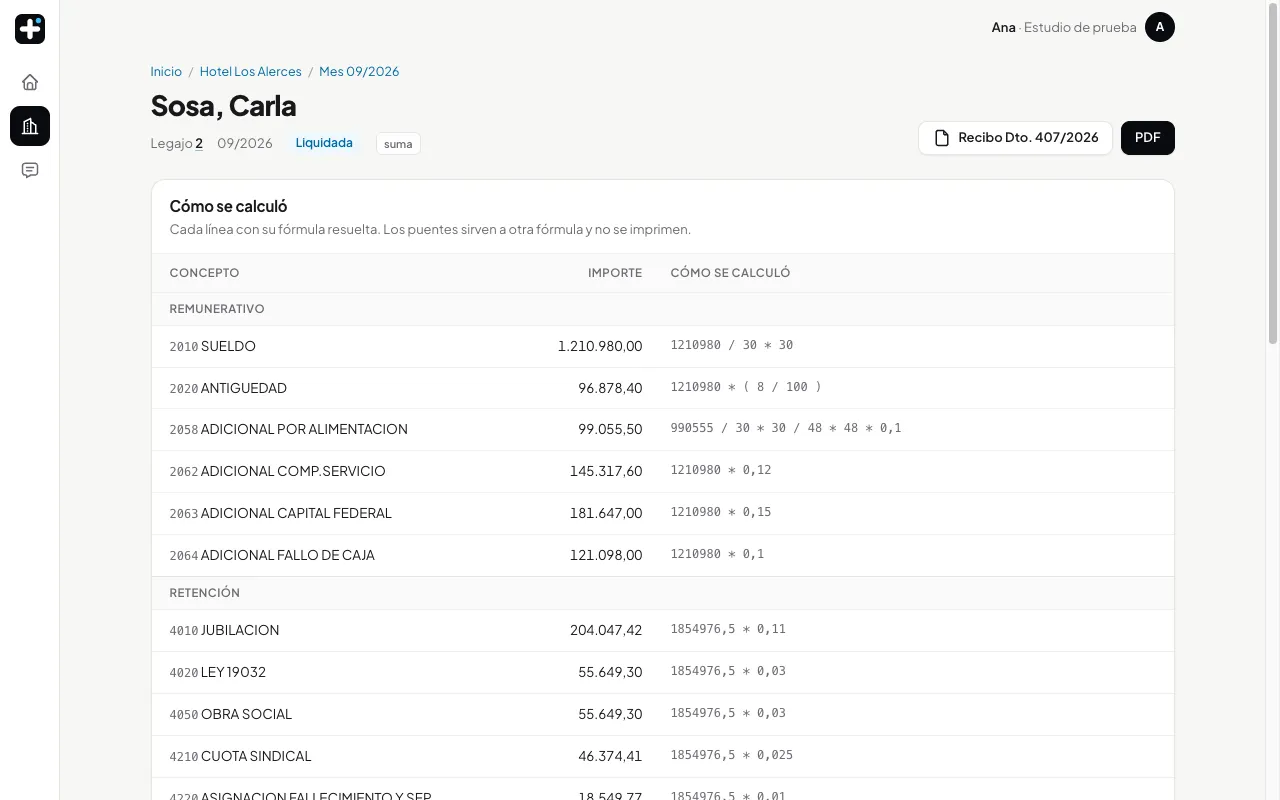The image size is (1280, 800).
Task: Select the LEY 19032 row
Action: pos(663,672)
